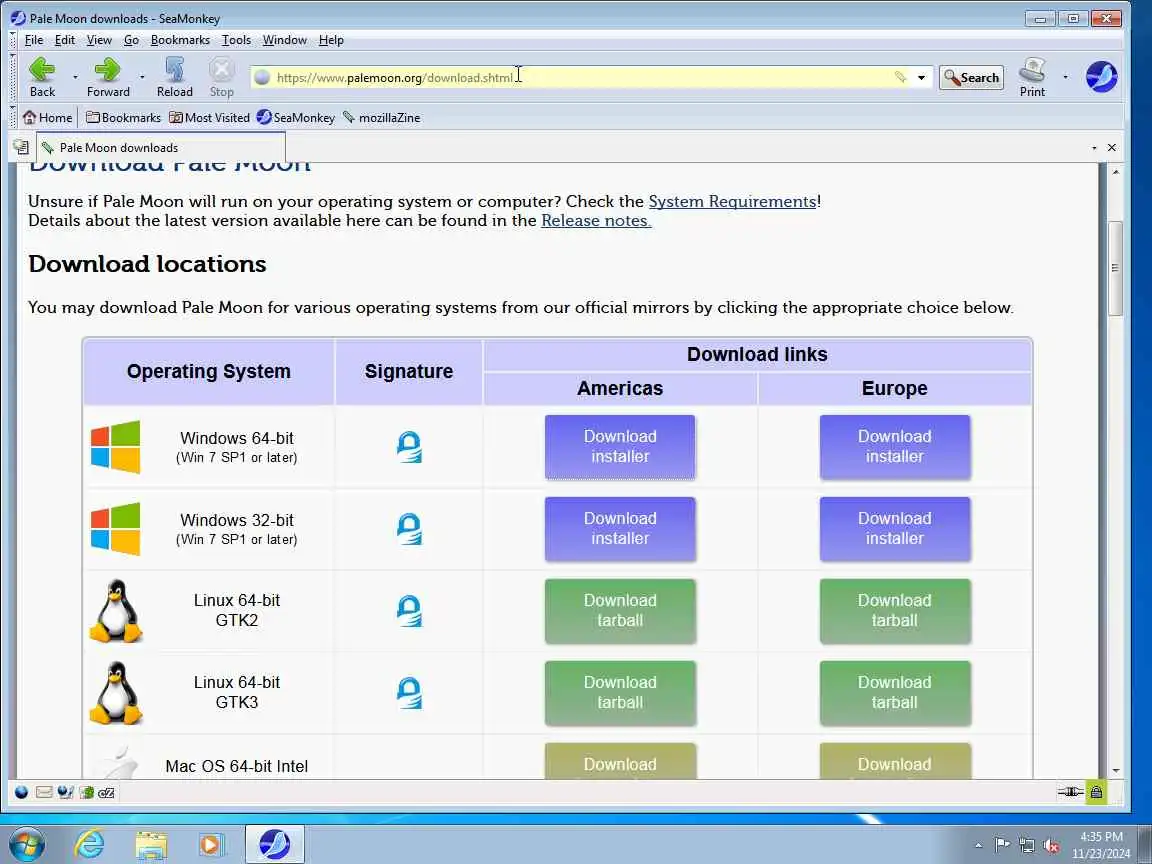Expand the Print button dropdown arrow
The width and height of the screenshot is (1152, 864).
[1065, 76]
